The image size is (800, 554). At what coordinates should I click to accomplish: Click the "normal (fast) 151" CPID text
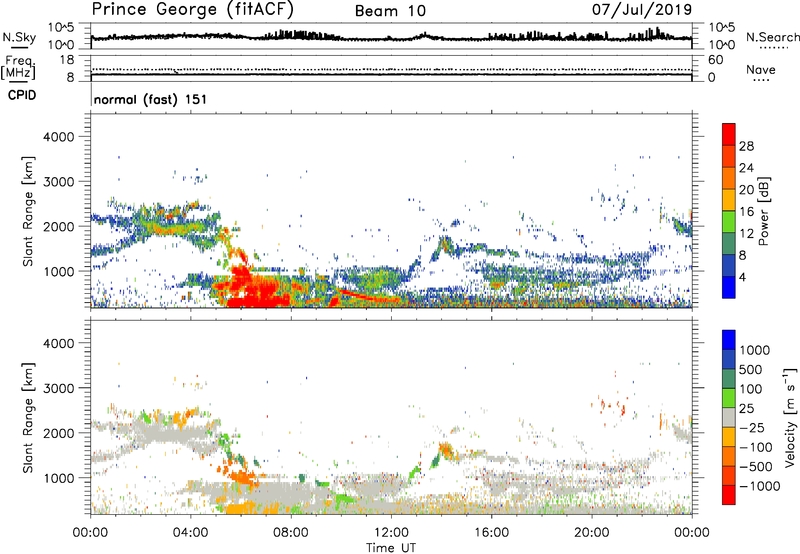pos(151,99)
